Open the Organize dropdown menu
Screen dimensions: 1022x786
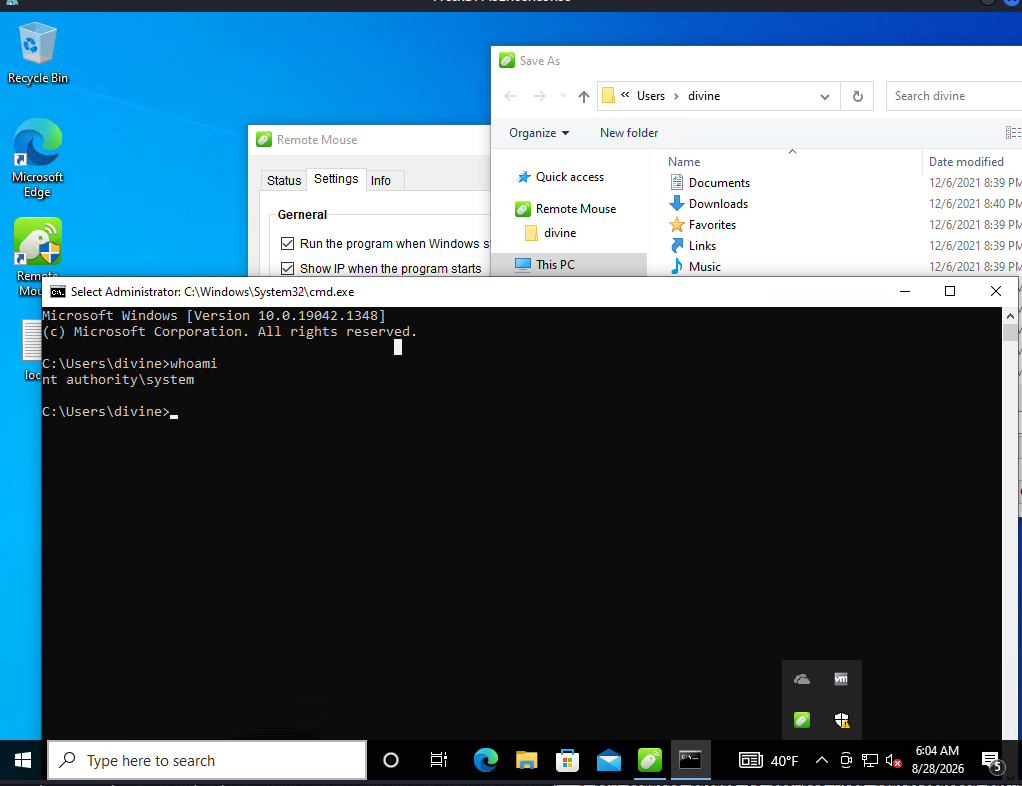539,133
